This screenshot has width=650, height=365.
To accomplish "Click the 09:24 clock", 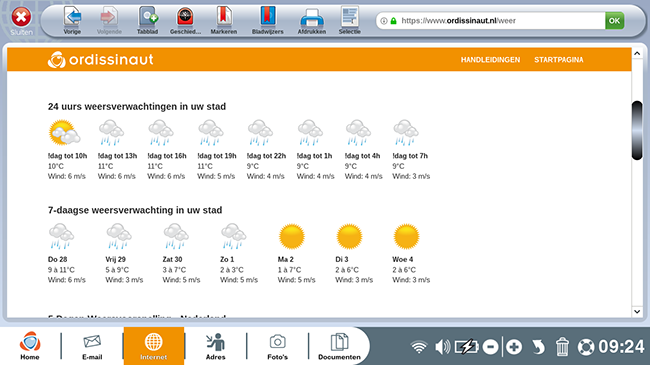I will tap(621, 347).
